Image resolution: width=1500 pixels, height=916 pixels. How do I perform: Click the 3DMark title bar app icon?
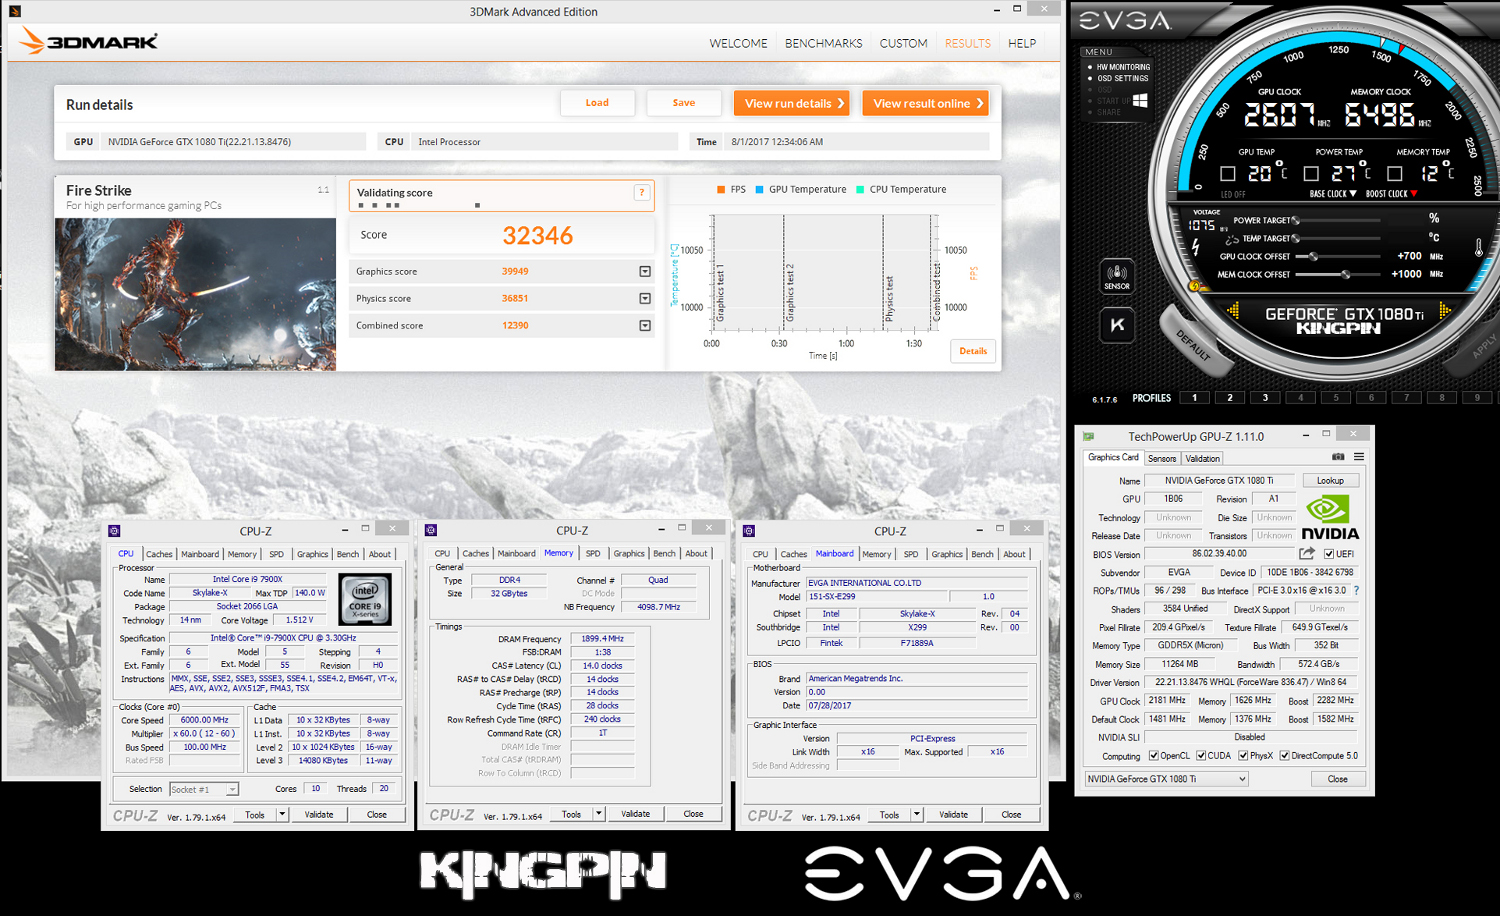tap(15, 12)
